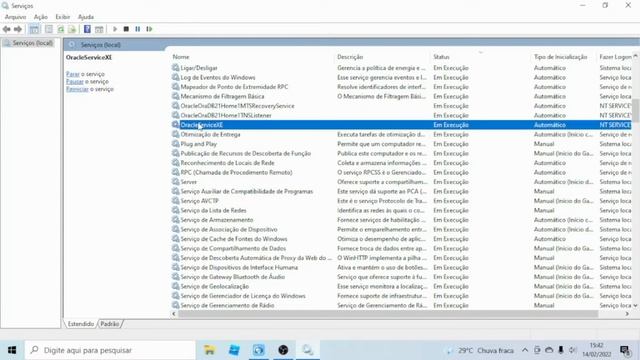Click the Forward arrow toolbar icon

18,29
